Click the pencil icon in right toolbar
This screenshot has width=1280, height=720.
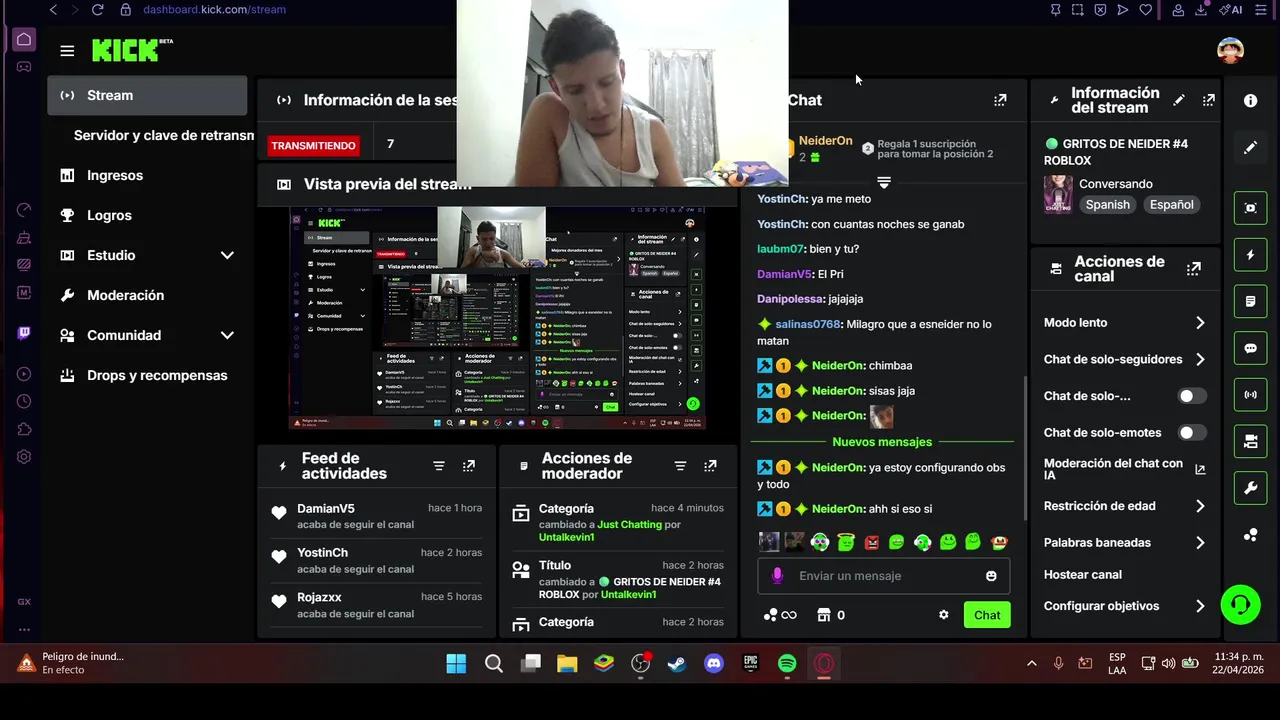pos(1250,147)
